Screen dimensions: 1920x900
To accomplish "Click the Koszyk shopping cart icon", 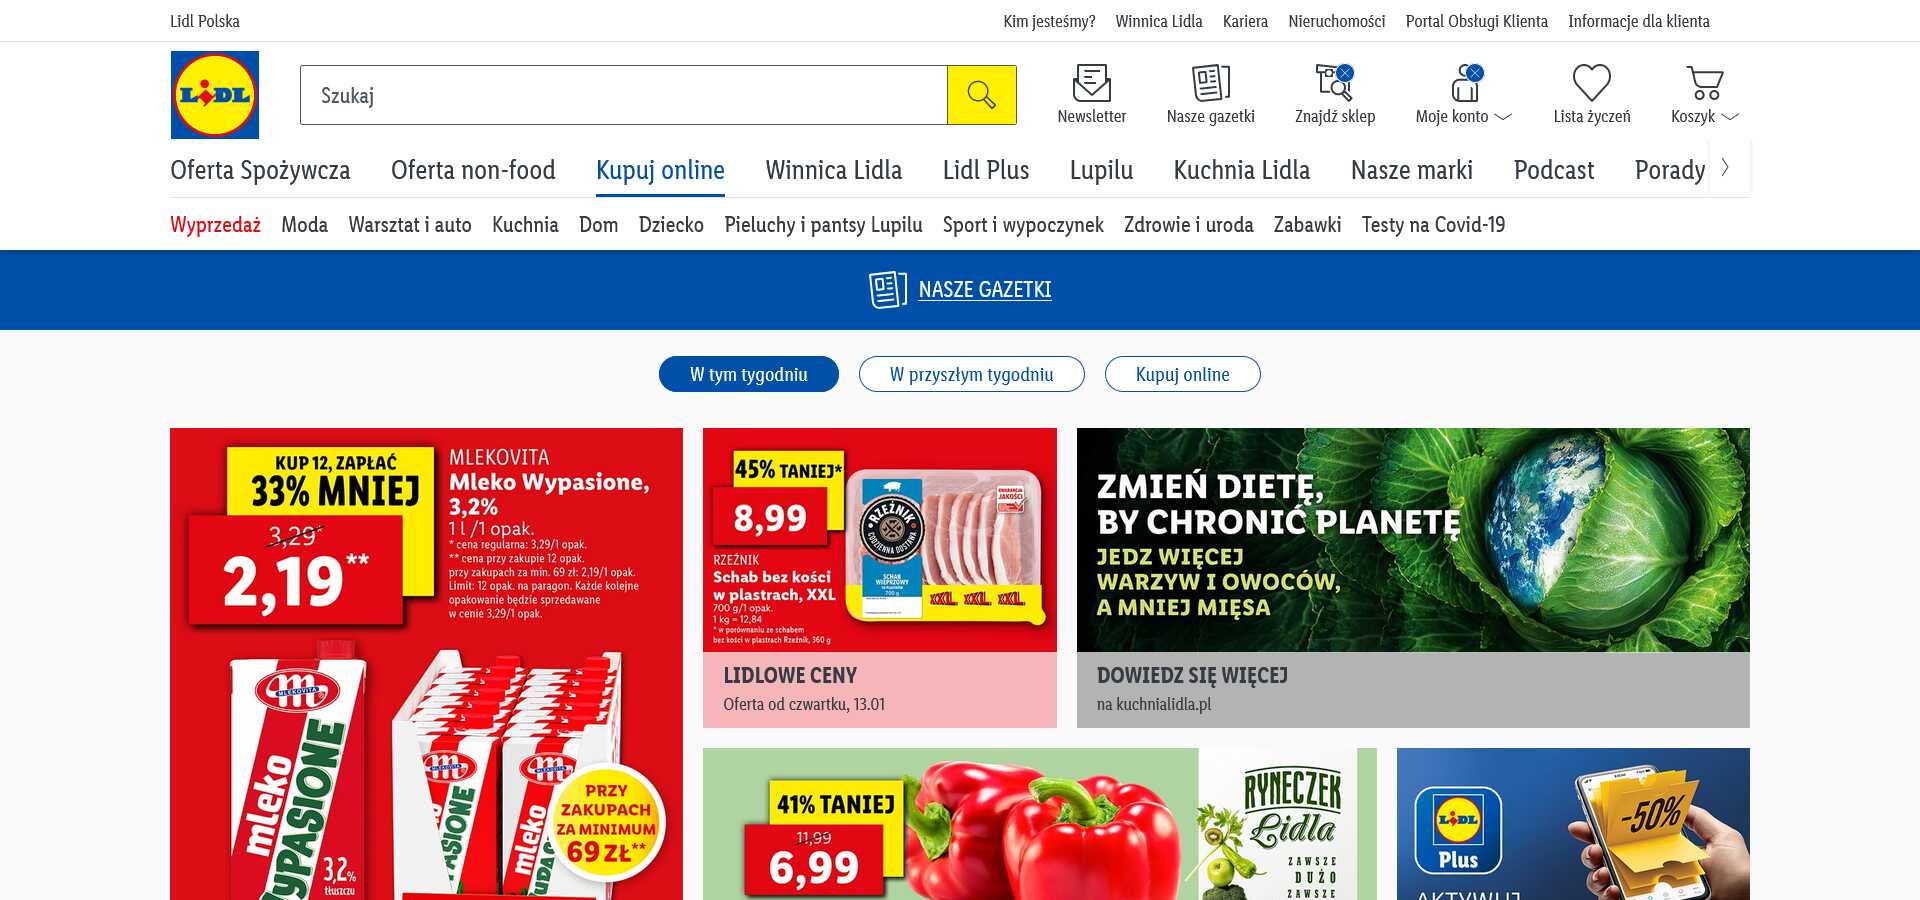I will [x=1705, y=83].
